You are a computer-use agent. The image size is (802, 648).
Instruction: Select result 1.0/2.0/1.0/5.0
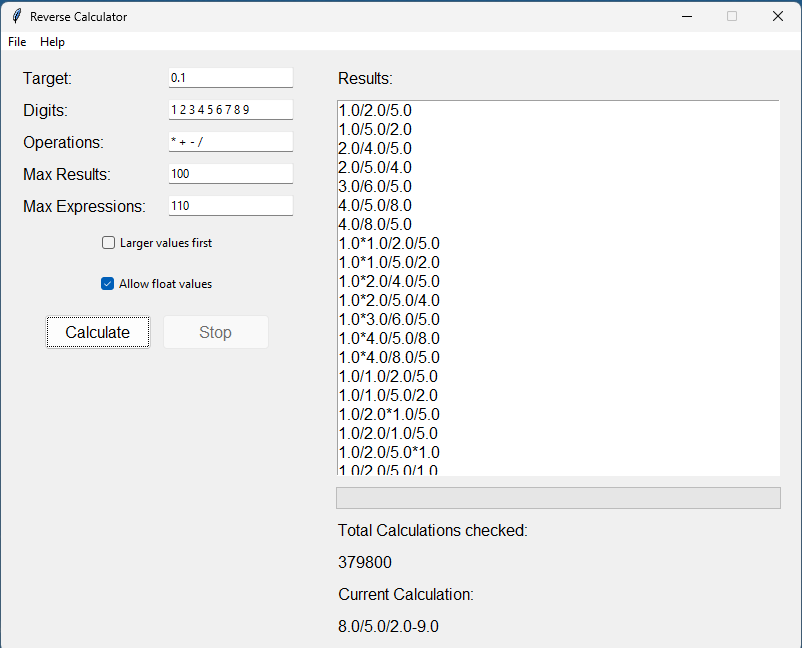click(x=388, y=433)
